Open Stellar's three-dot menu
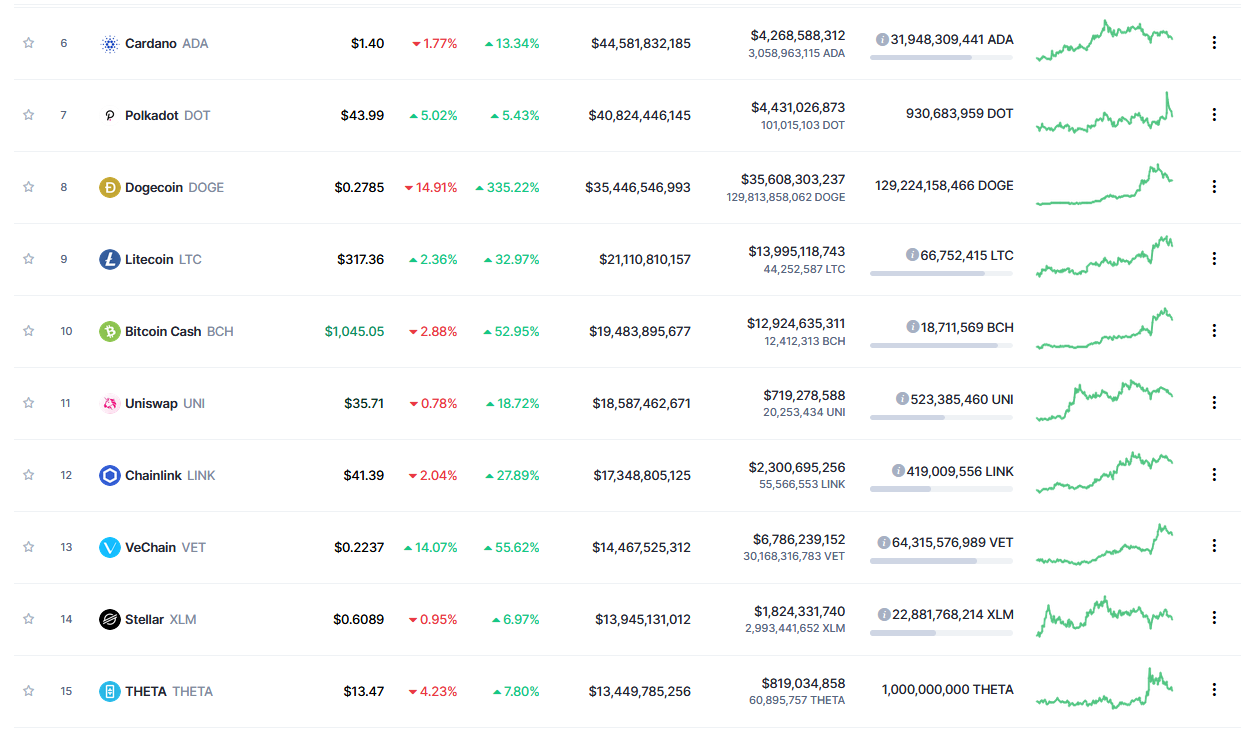The image size is (1243, 730). (1214, 619)
